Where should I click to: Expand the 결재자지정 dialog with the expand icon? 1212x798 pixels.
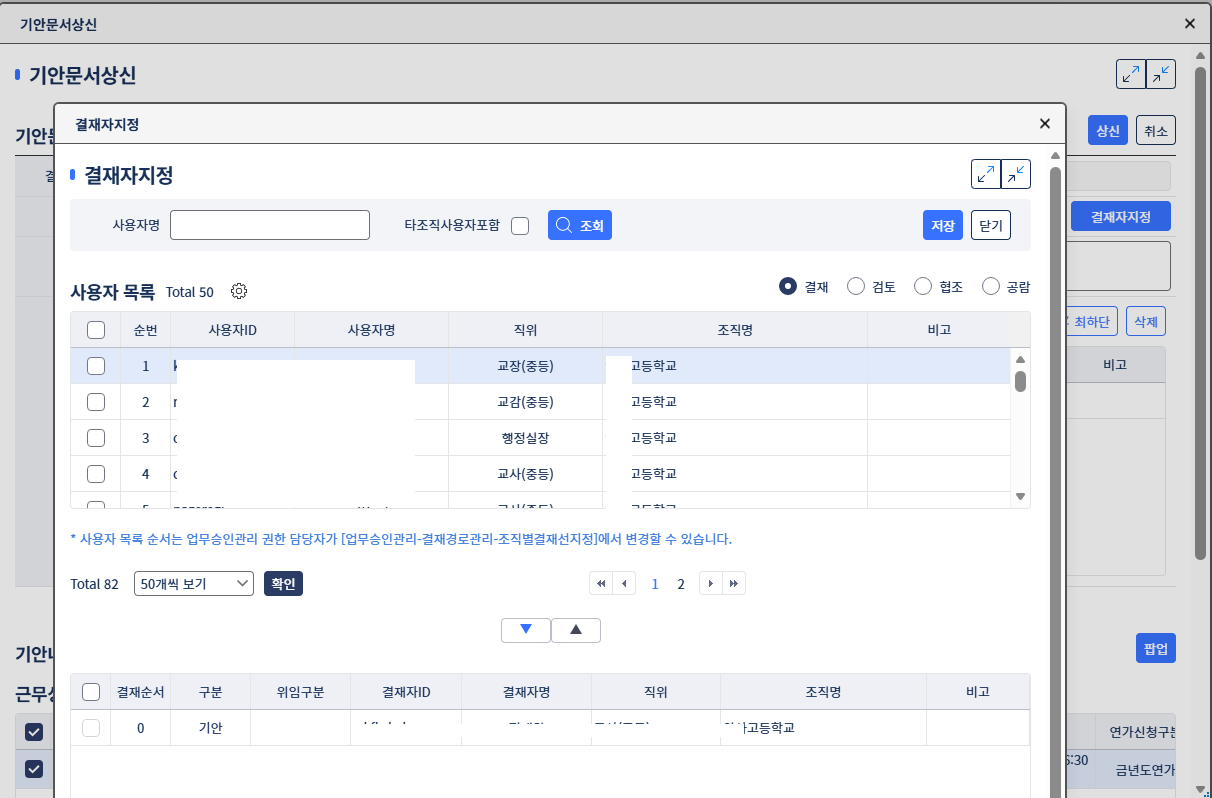click(x=985, y=174)
